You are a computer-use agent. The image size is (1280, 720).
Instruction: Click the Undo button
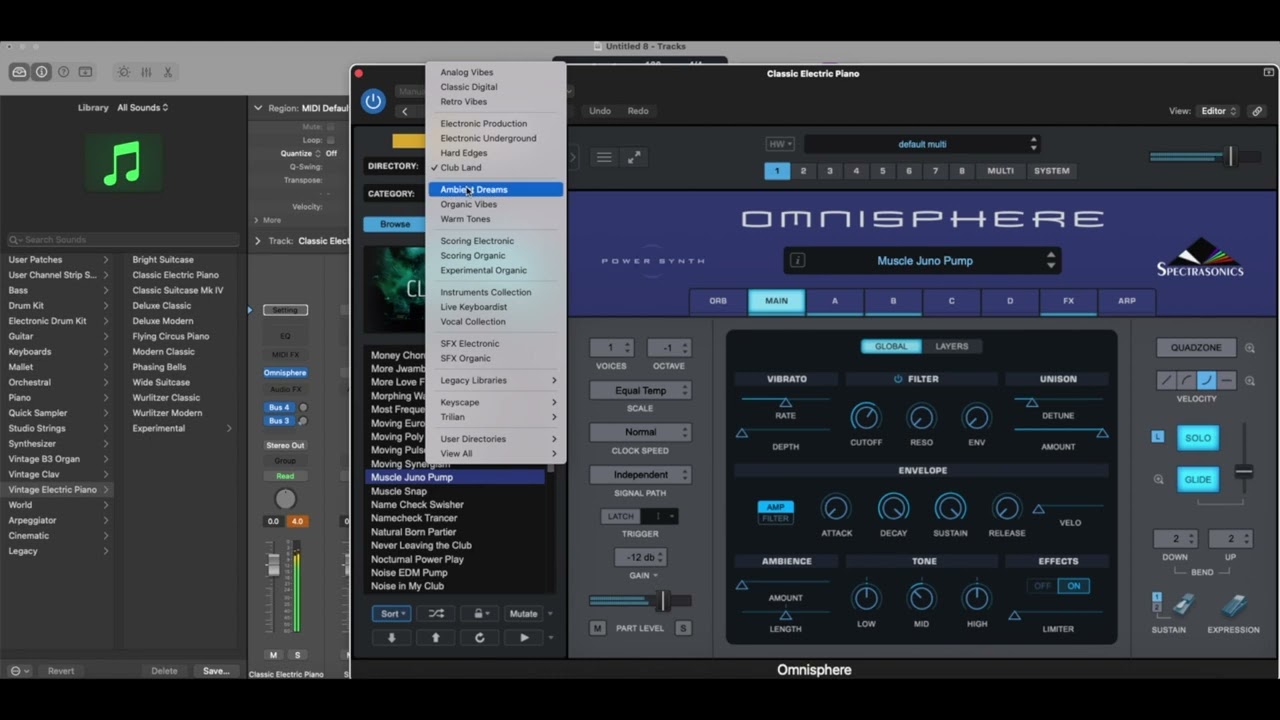point(600,111)
